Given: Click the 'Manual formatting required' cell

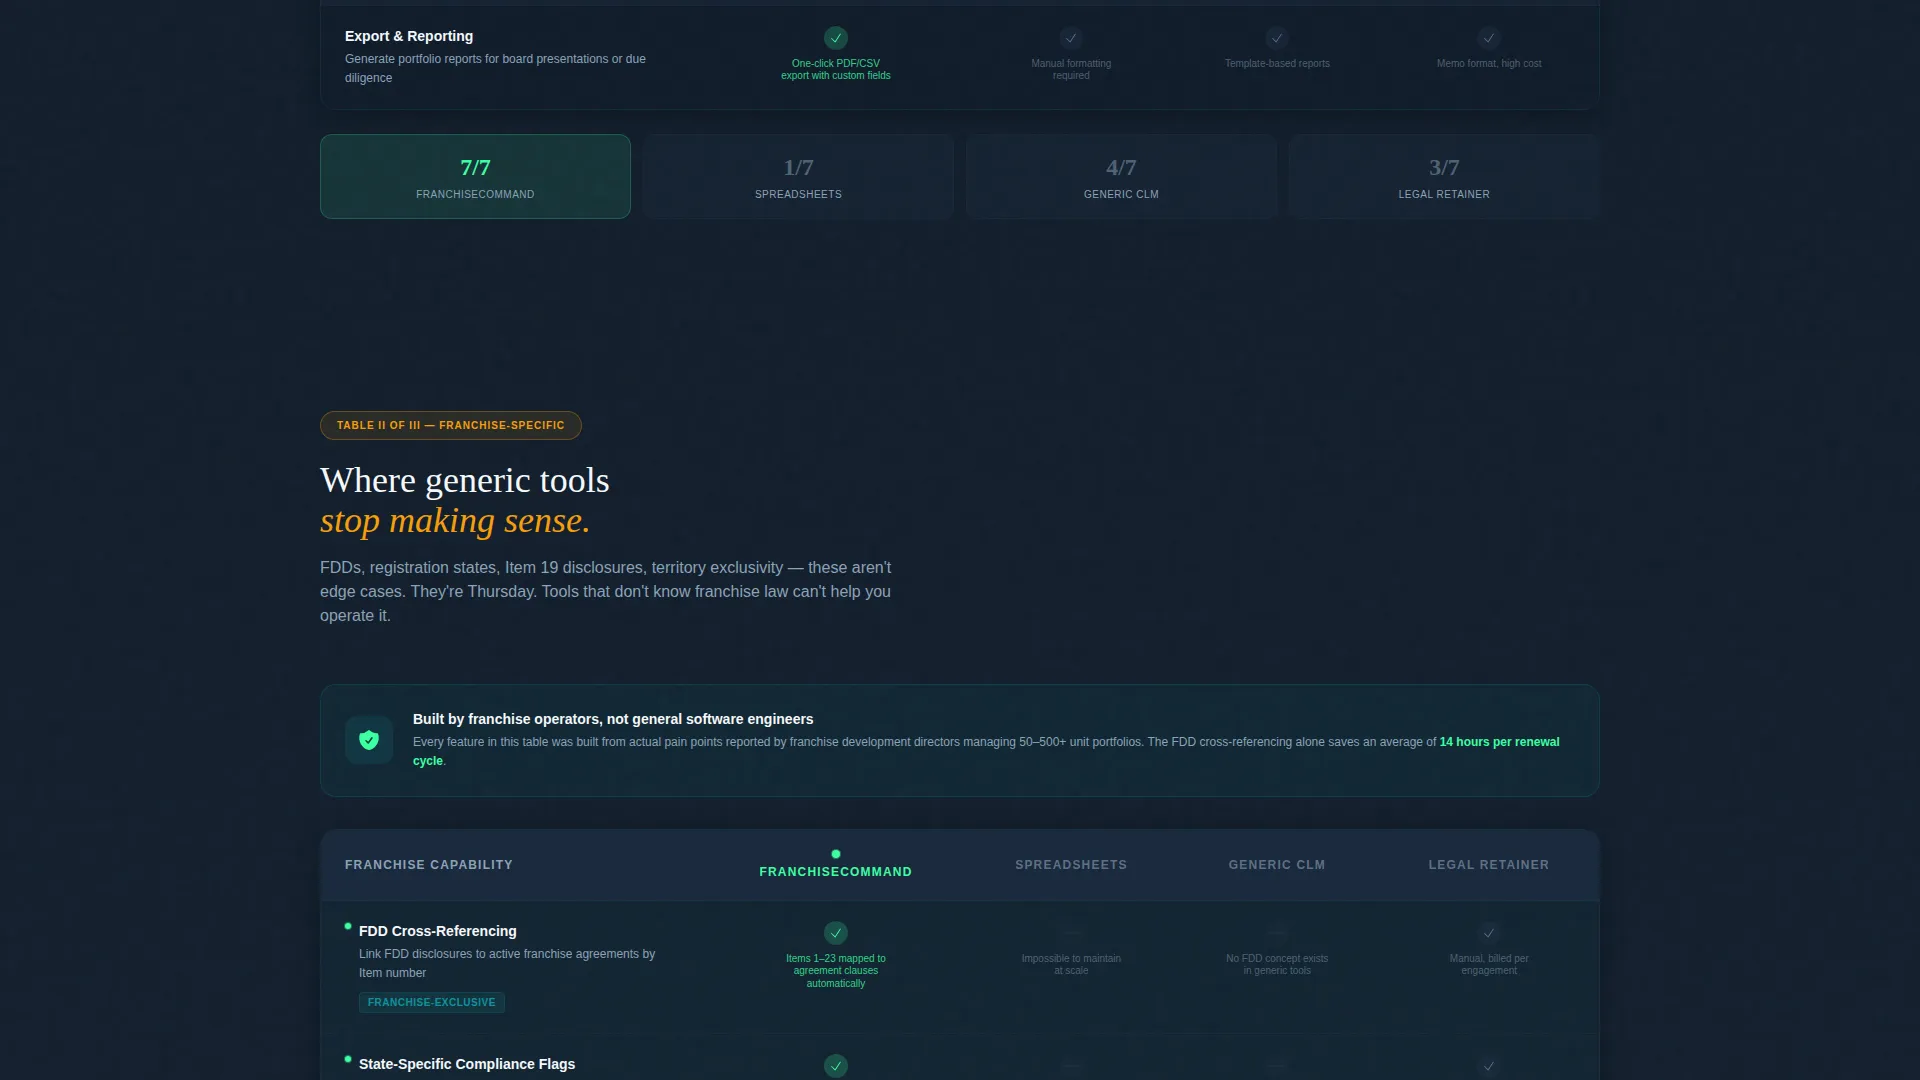Looking at the screenshot, I should [1071, 69].
